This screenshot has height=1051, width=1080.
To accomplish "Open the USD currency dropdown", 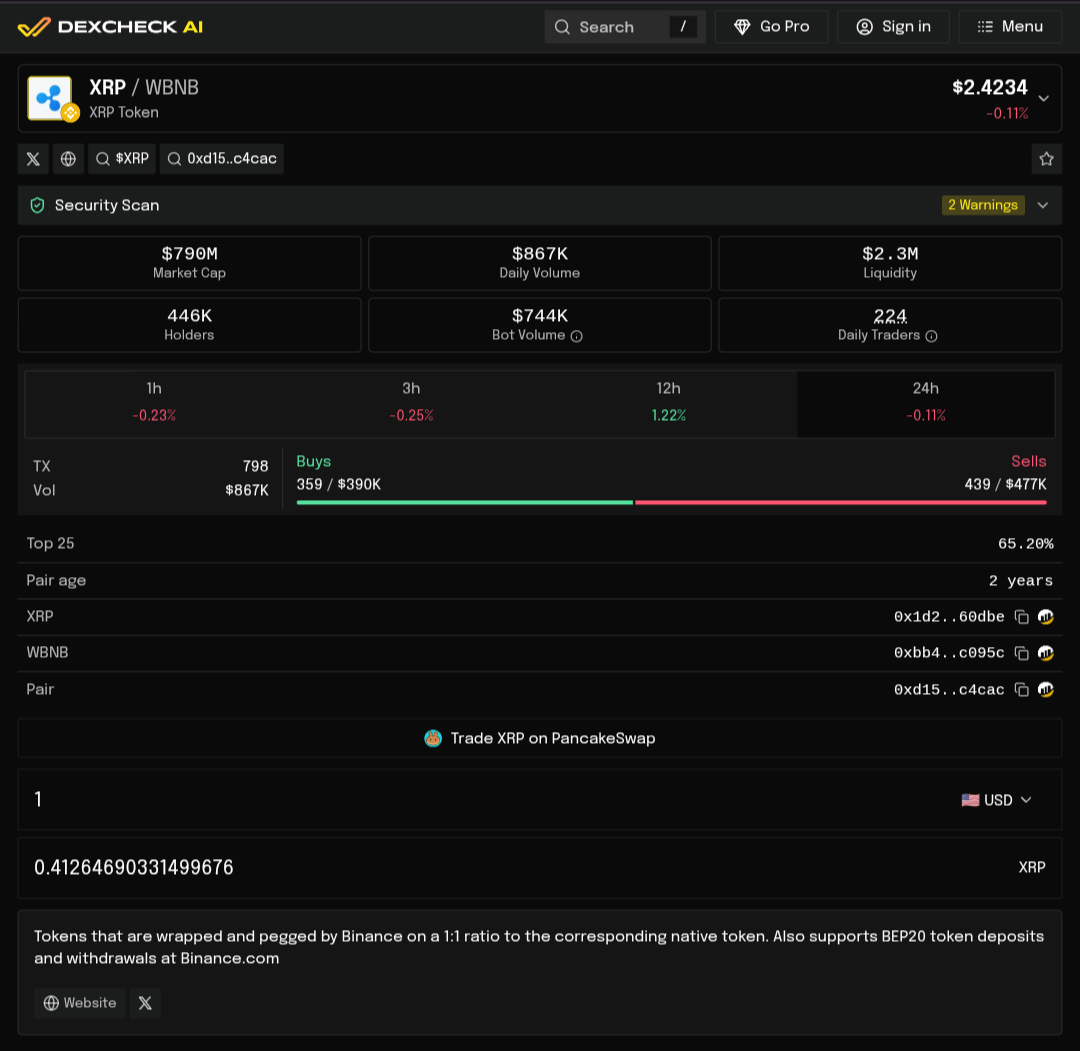I will click(996, 800).
